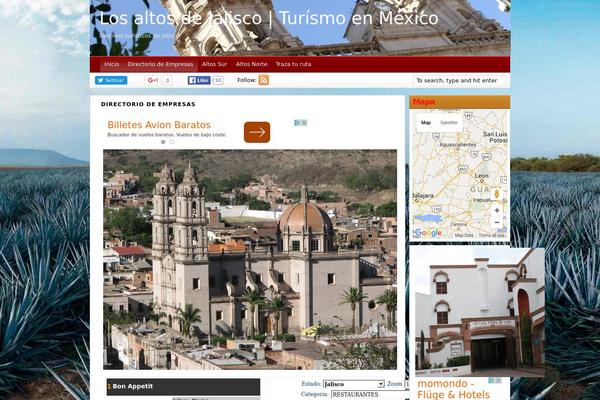This screenshot has width=600, height=400.
Task: Open the Billetes Avion Baratos ad link
Action: (159, 125)
